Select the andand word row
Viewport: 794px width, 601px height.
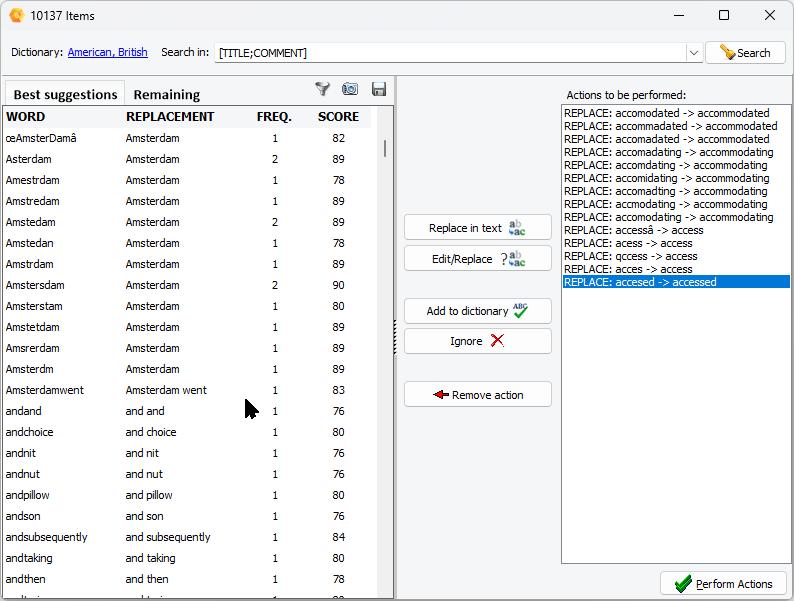tap(187, 411)
